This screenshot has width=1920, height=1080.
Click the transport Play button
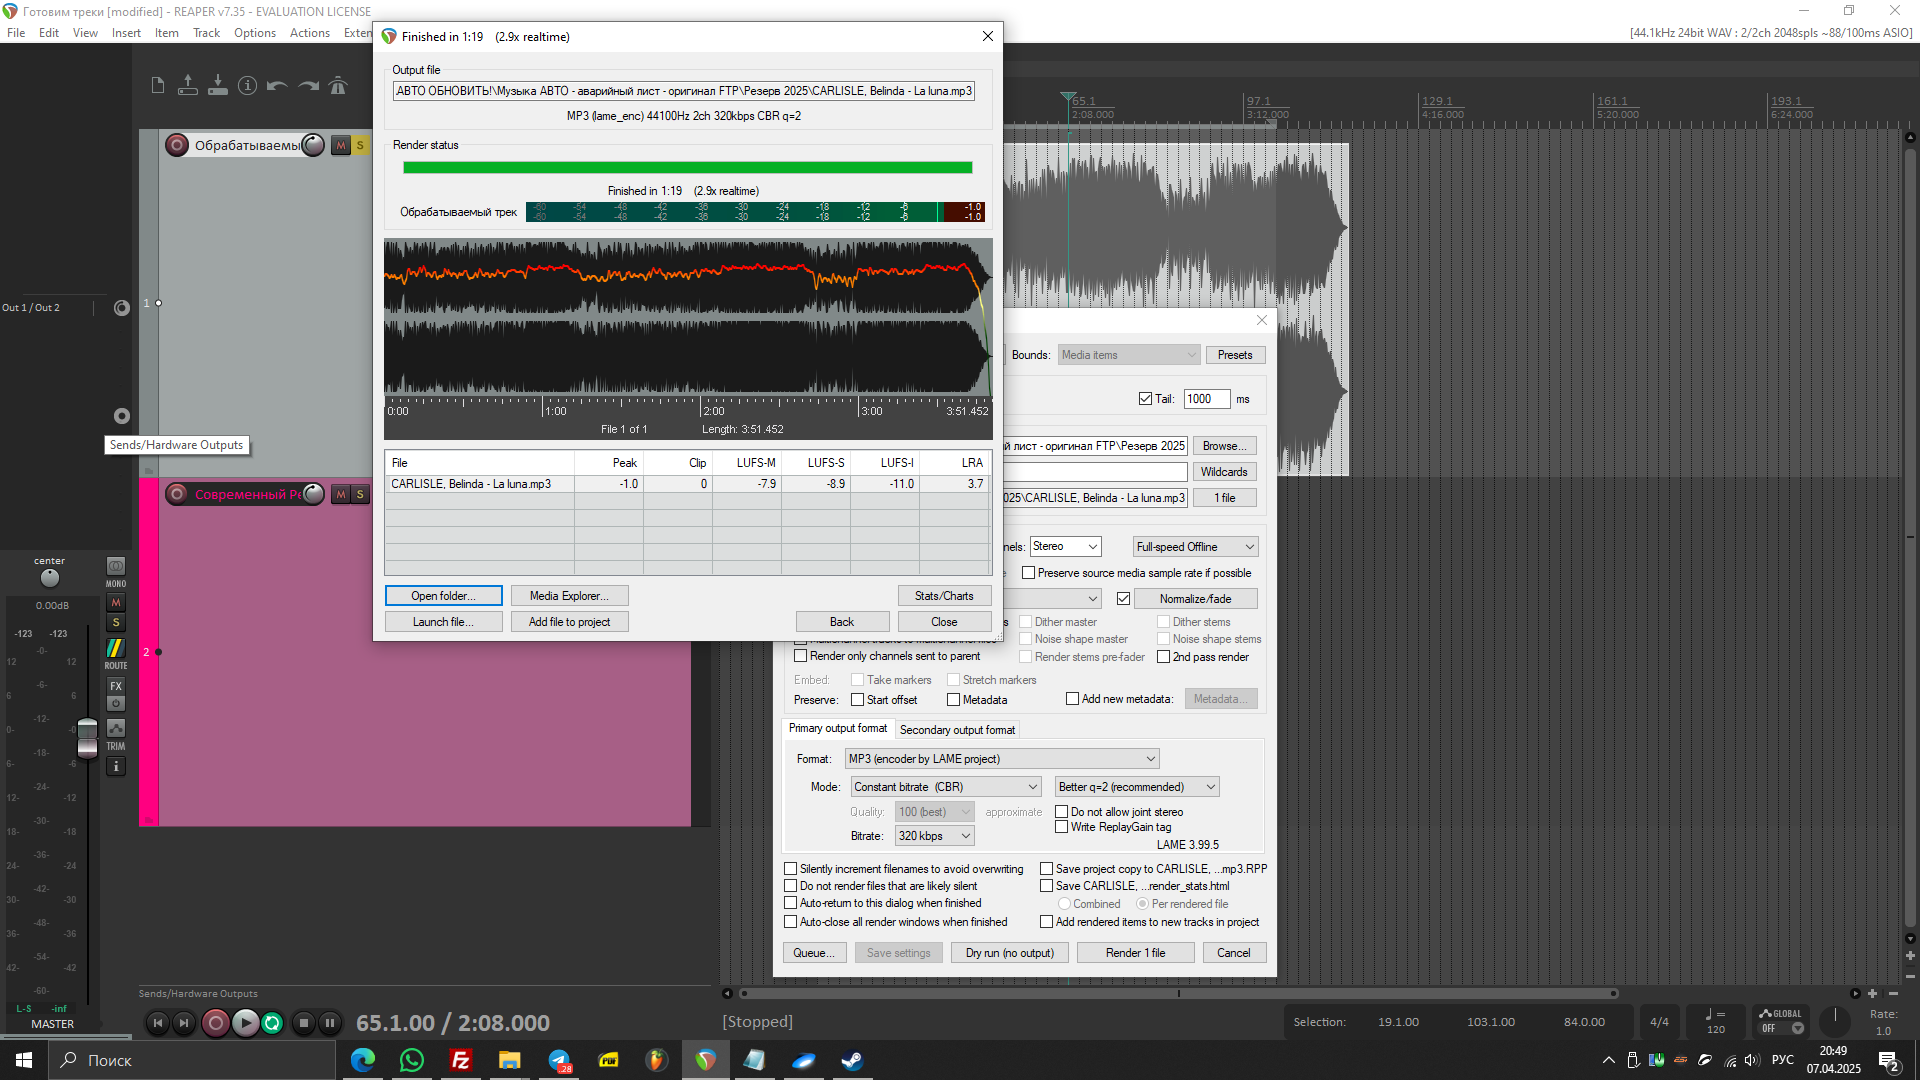point(245,1022)
